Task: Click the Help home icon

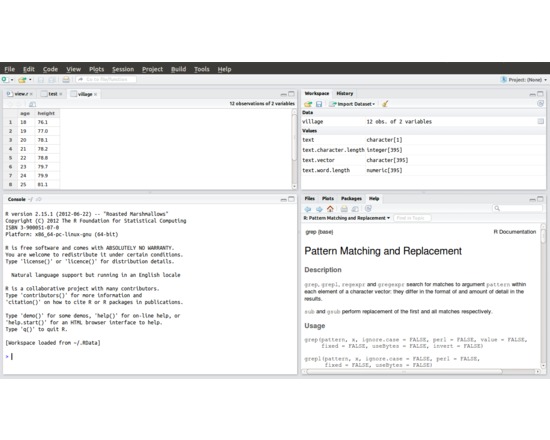Action: 330,209
